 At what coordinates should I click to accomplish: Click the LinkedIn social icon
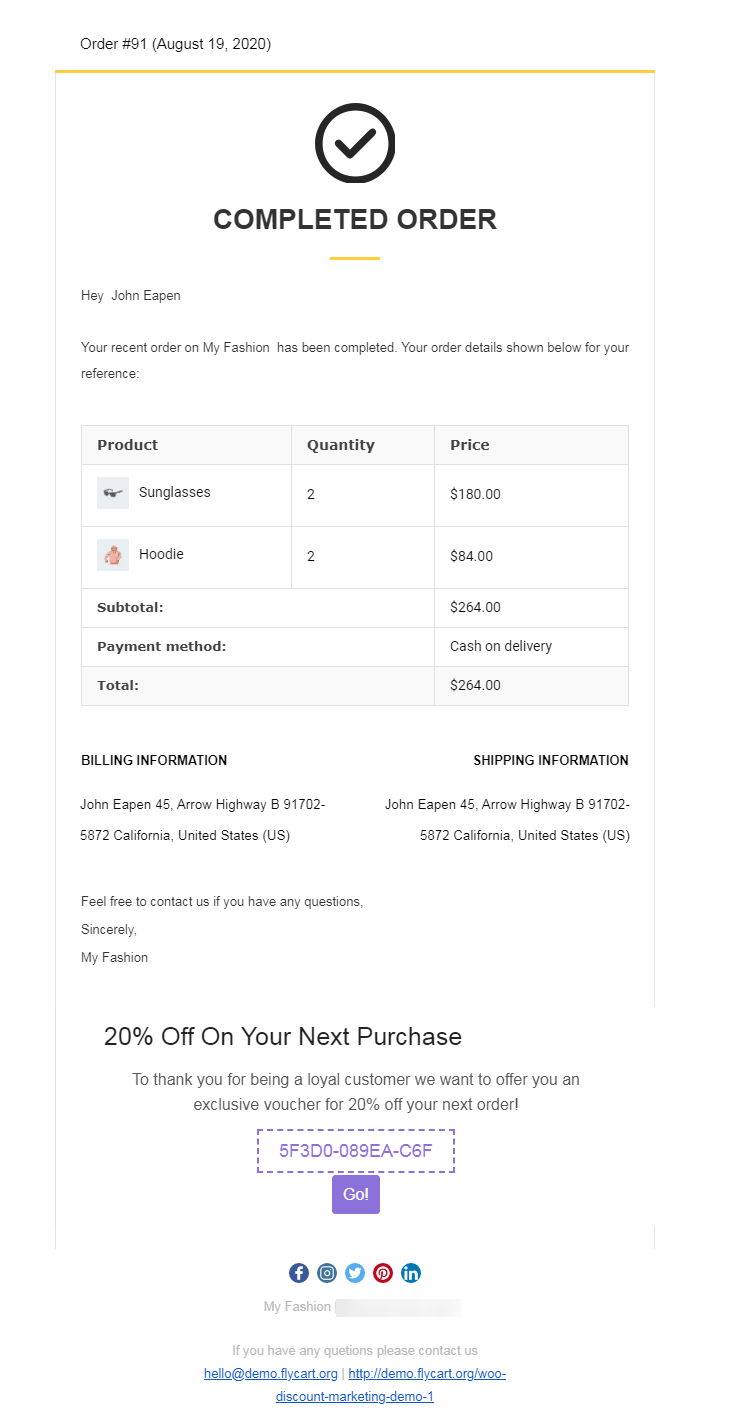(x=411, y=1273)
